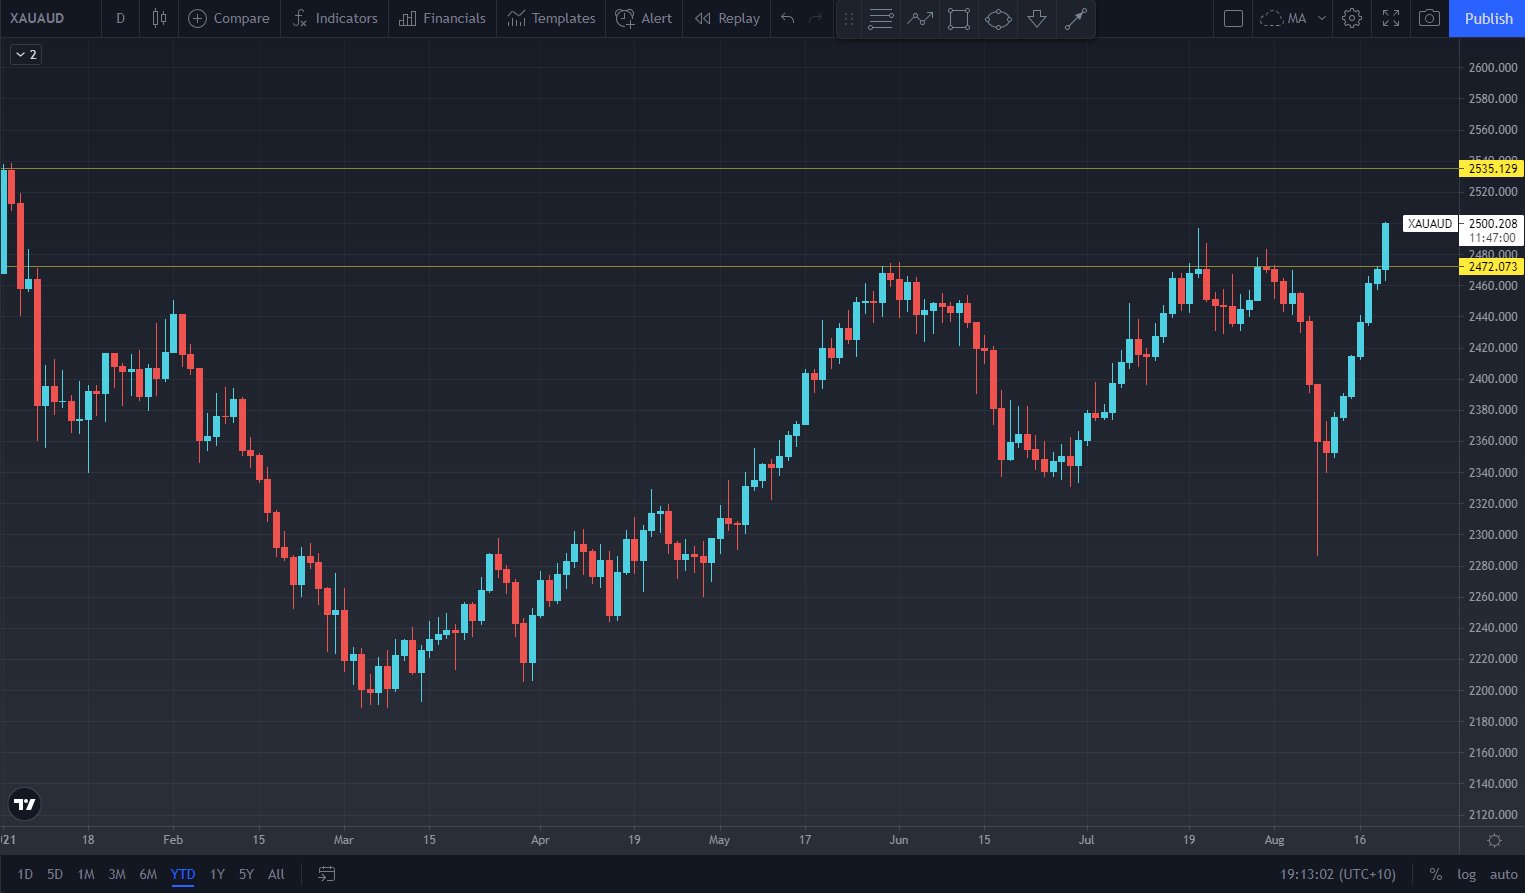Select the 1D date range
1525x893 pixels.
click(x=25, y=874)
